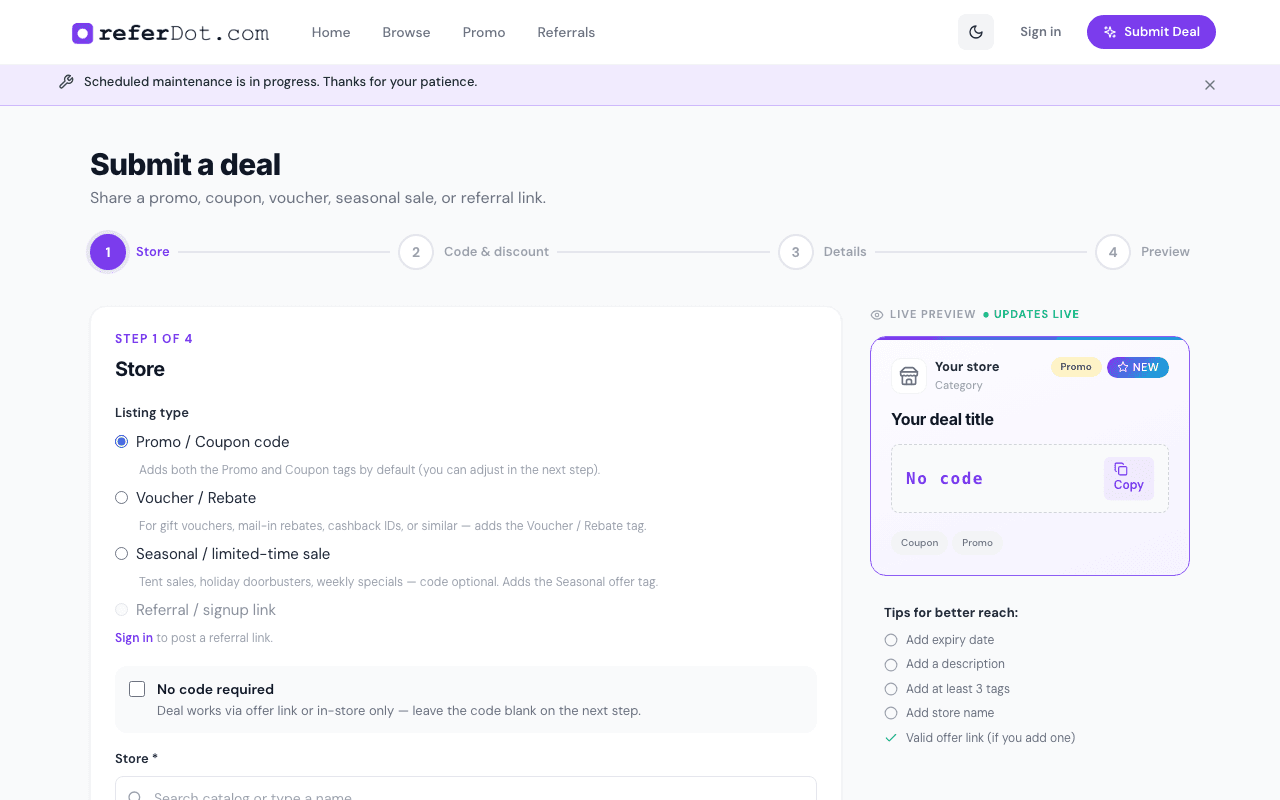Click the eye icon beside Live Preview
The width and height of the screenshot is (1280, 800).
click(877, 315)
